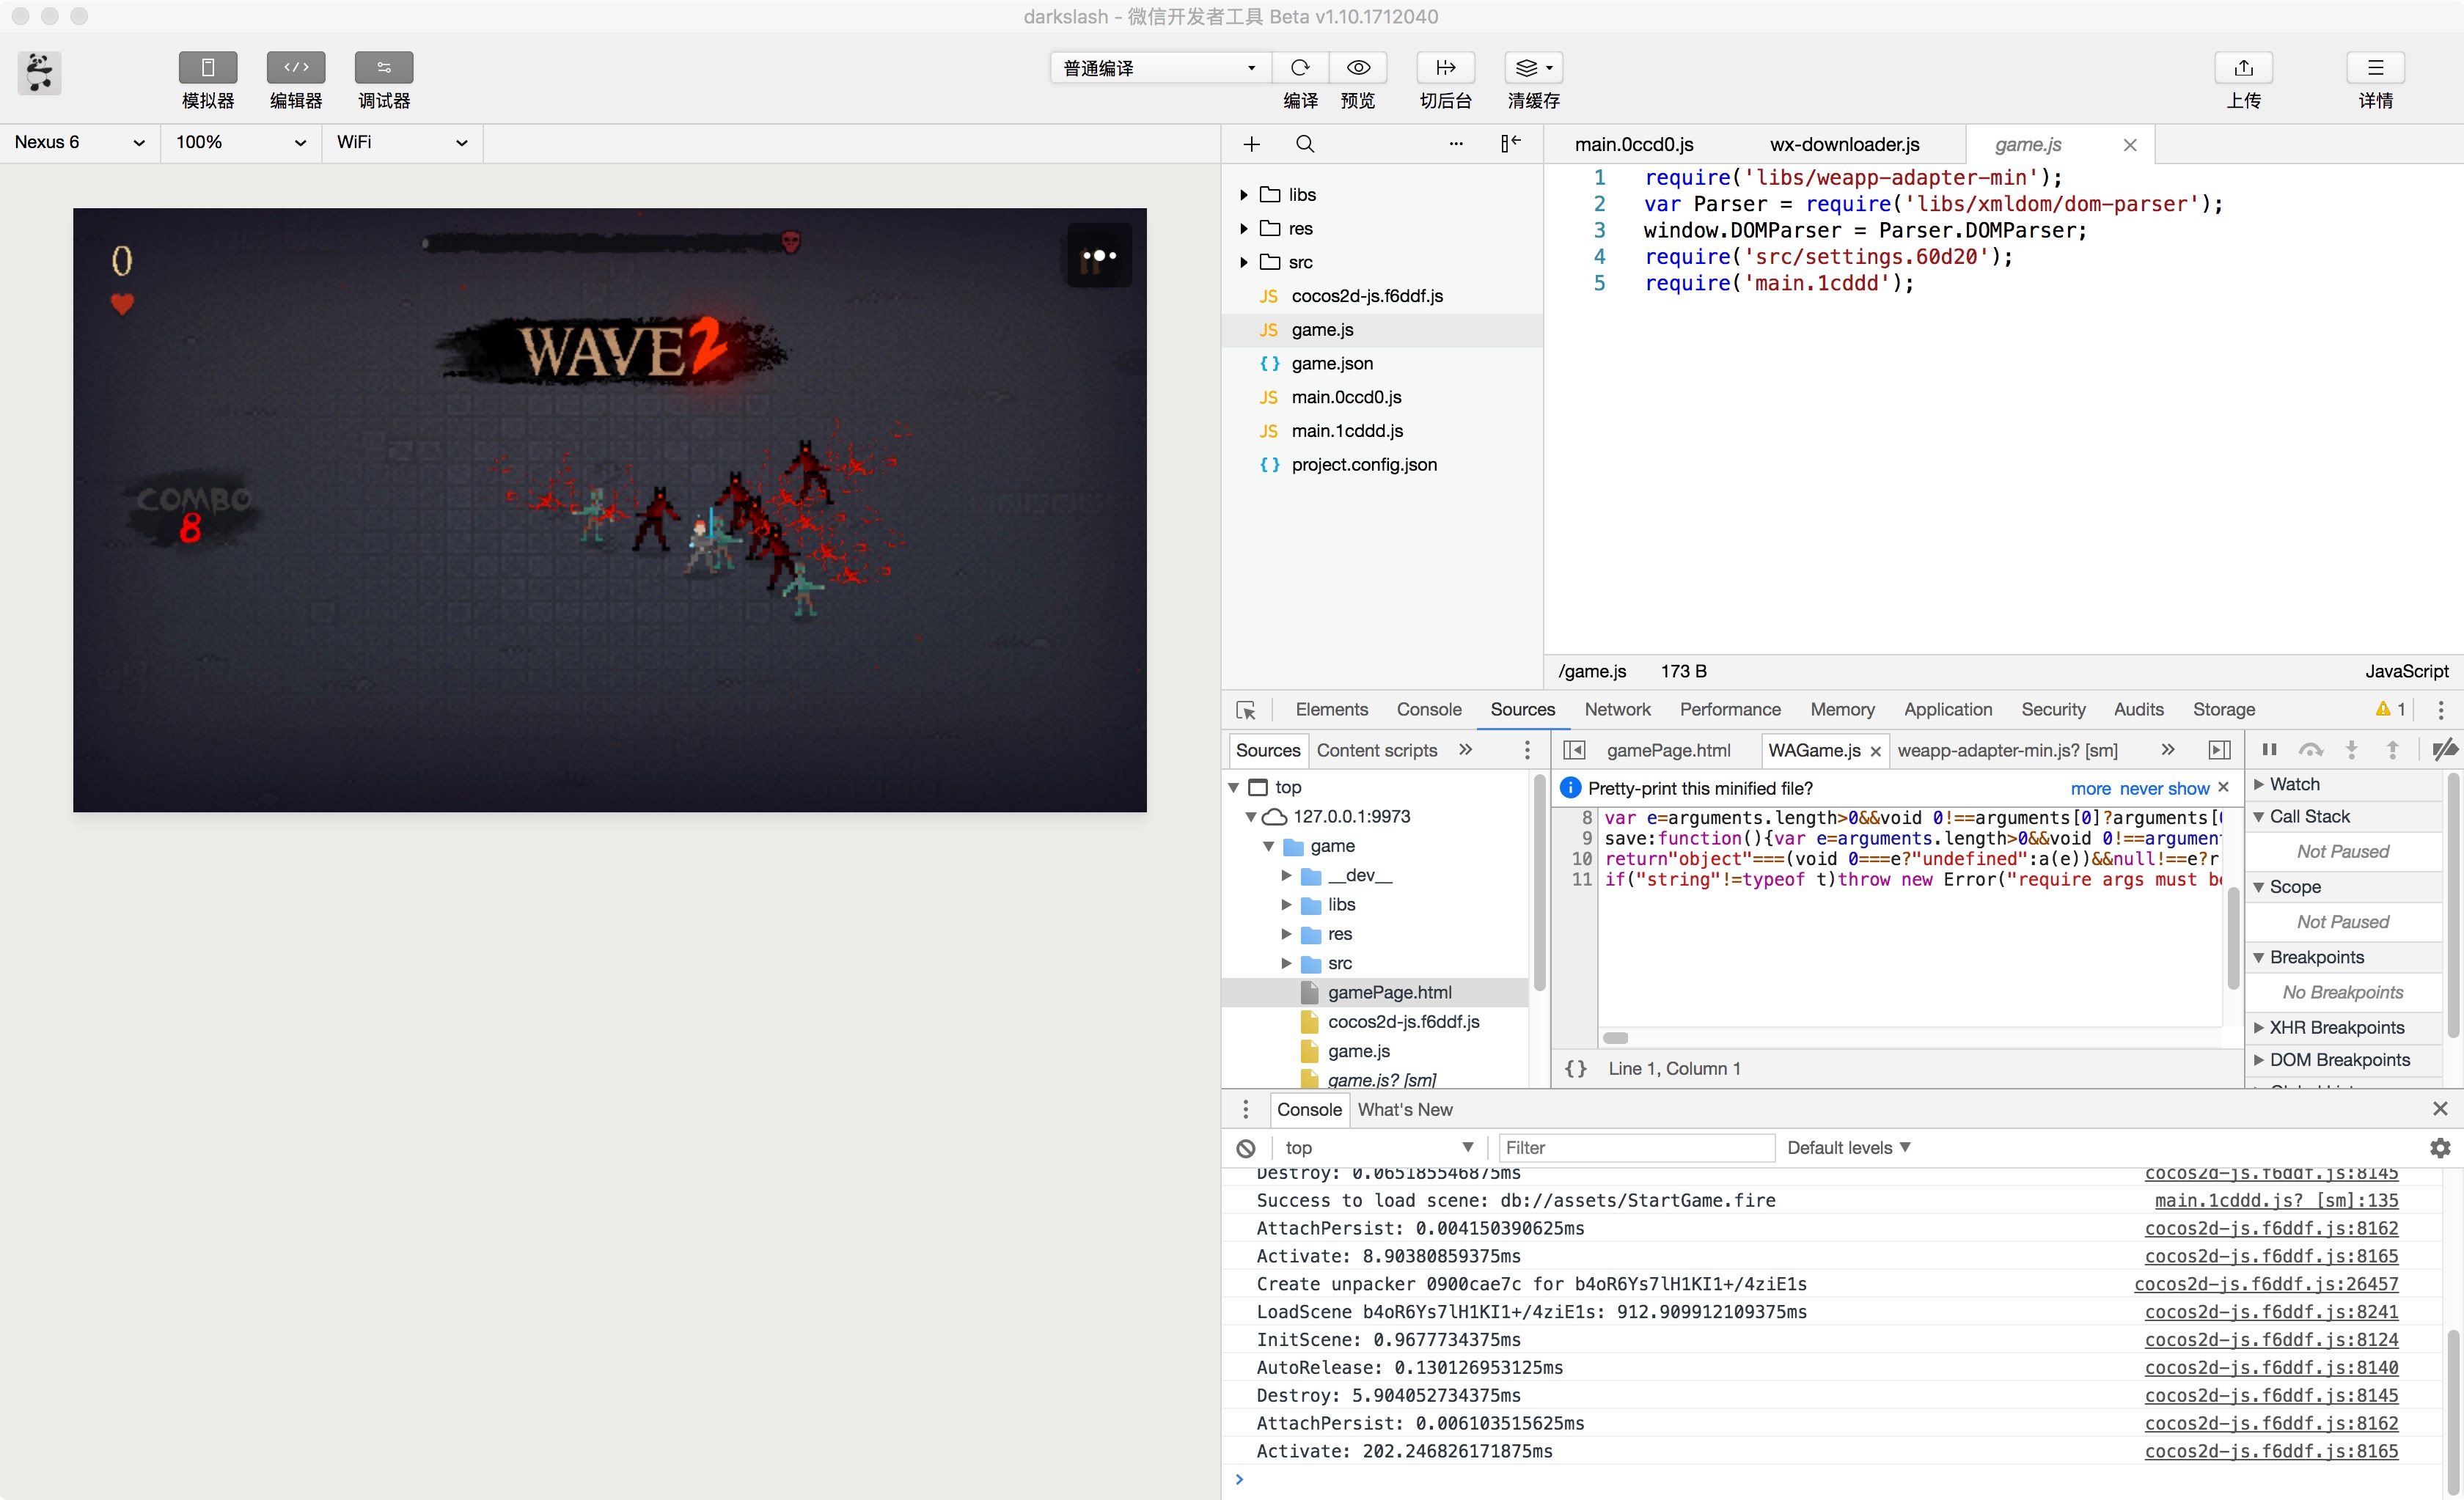This screenshot has width=2464, height=1500.
Task: Open the Network devtools tab
Action: coord(1617,710)
